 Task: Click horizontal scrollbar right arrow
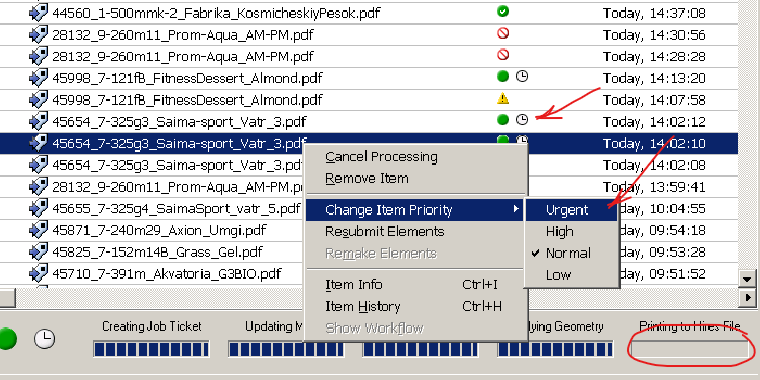click(x=747, y=297)
